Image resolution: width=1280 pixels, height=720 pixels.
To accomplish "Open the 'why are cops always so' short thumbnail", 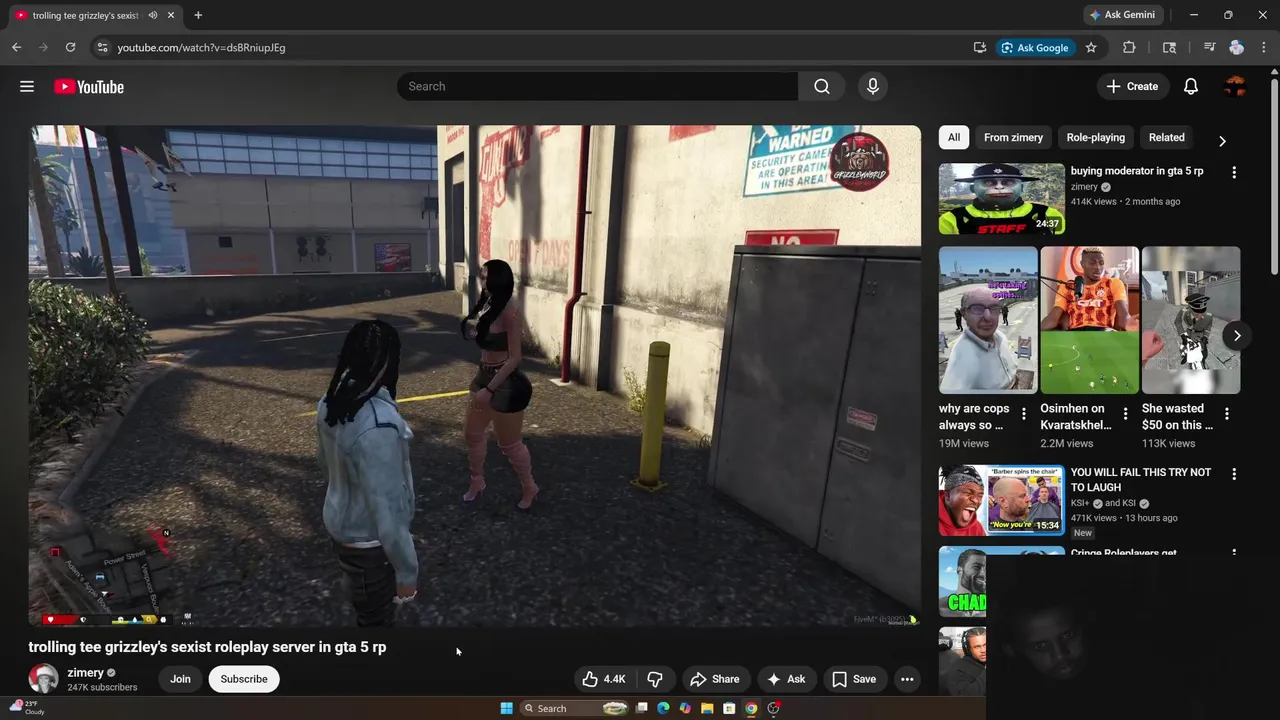I will pos(988,320).
